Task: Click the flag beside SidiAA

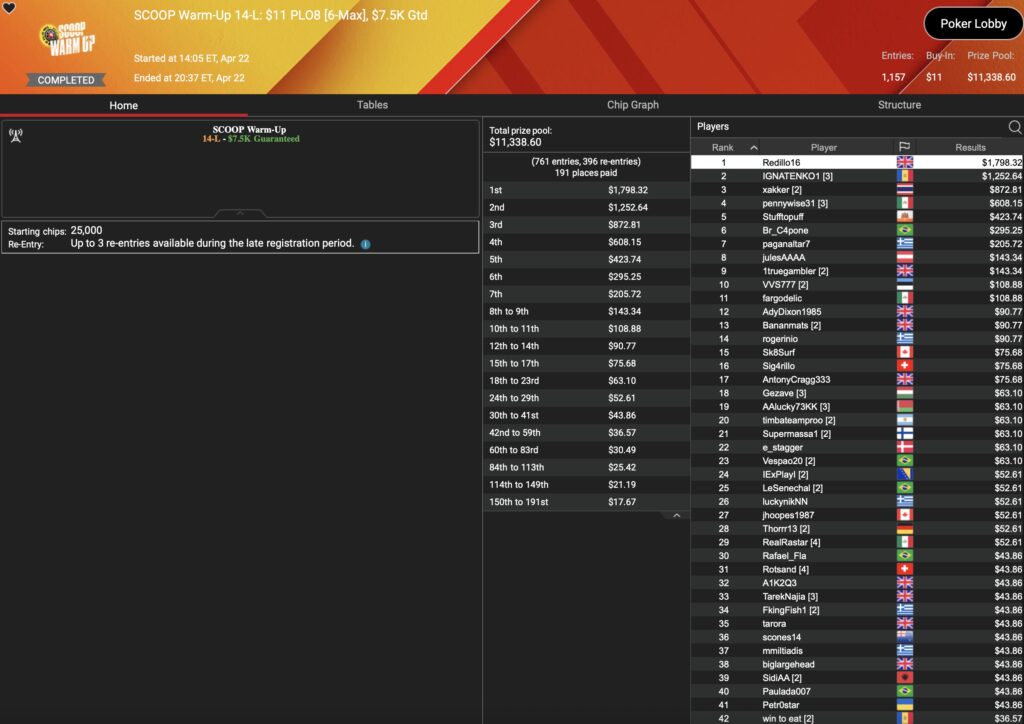Action: click(904, 678)
